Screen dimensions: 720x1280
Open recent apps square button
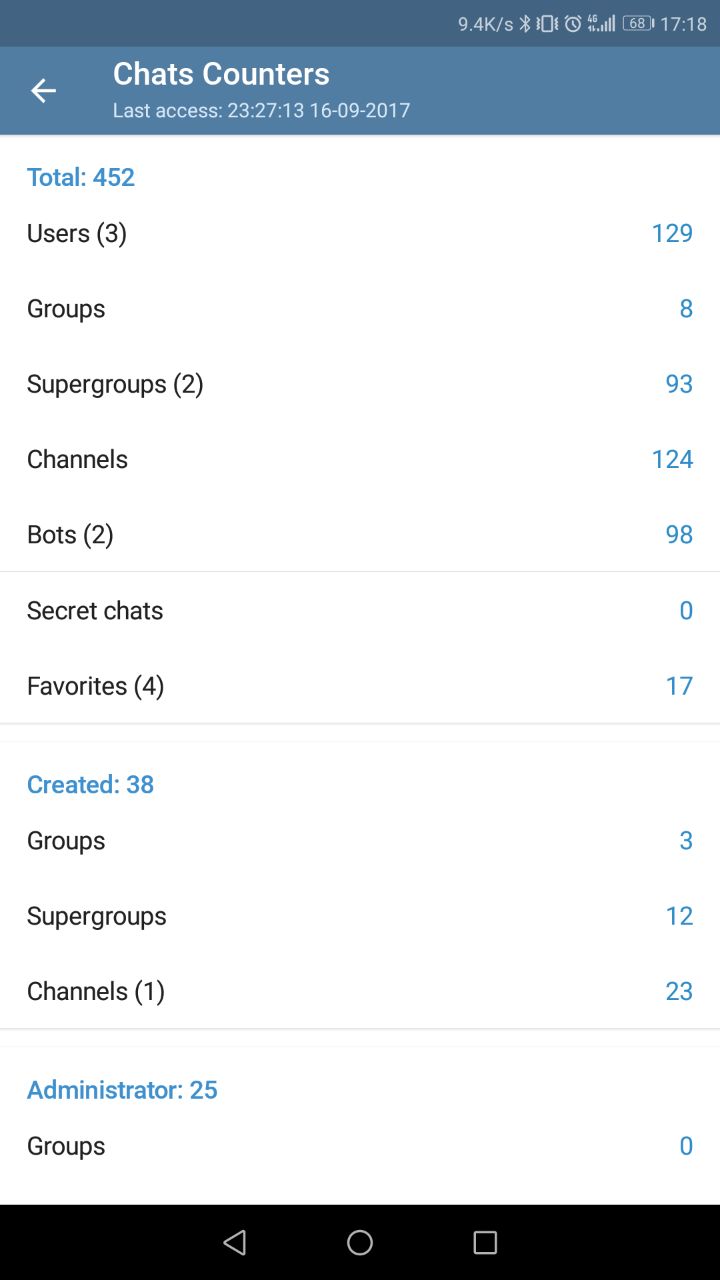coord(485,1242)
